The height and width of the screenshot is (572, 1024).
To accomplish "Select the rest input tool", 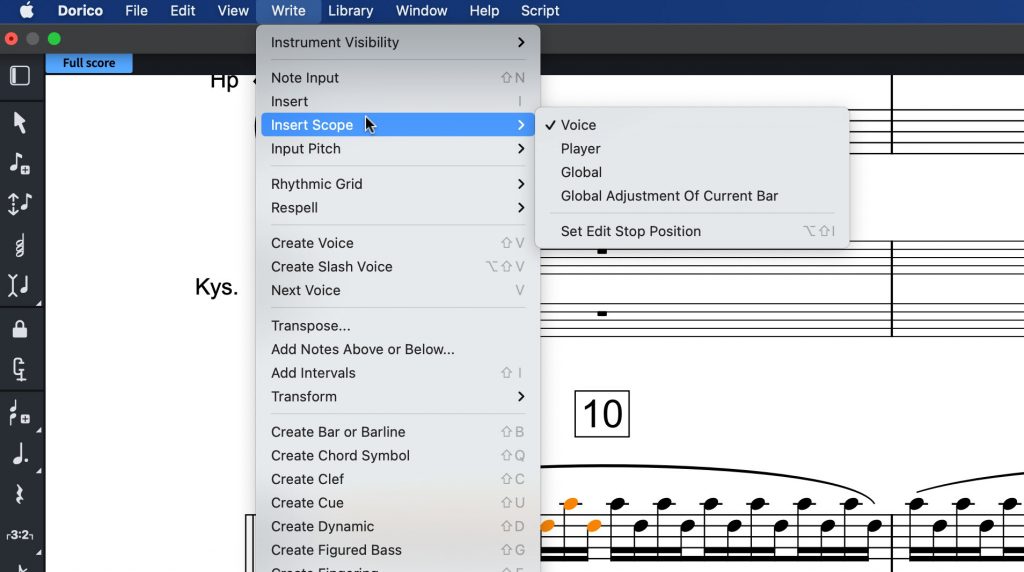I will (x=20, y=494).
